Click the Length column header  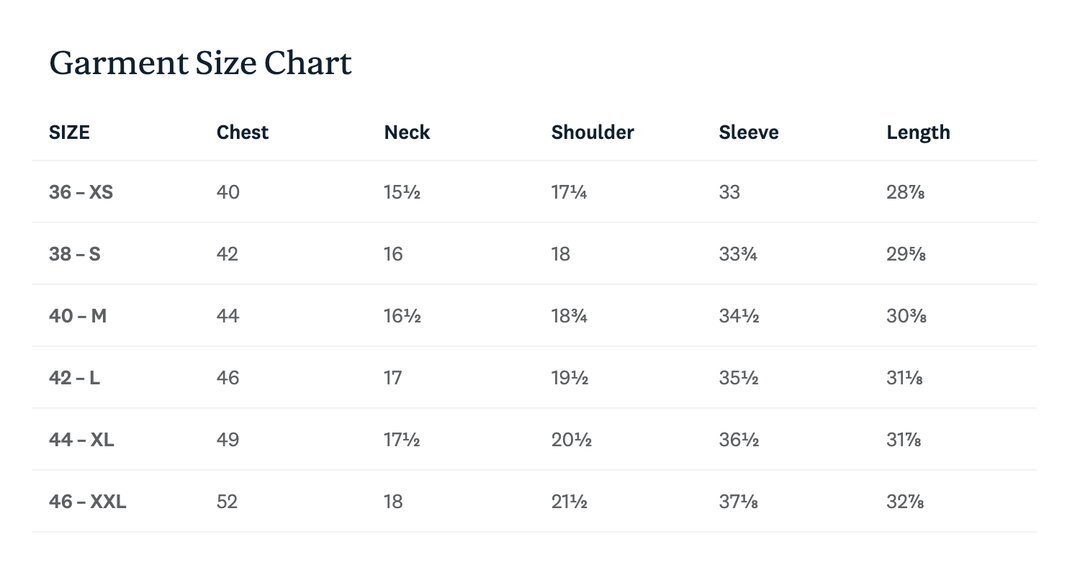pyautogui.click(x=918, y=133)
